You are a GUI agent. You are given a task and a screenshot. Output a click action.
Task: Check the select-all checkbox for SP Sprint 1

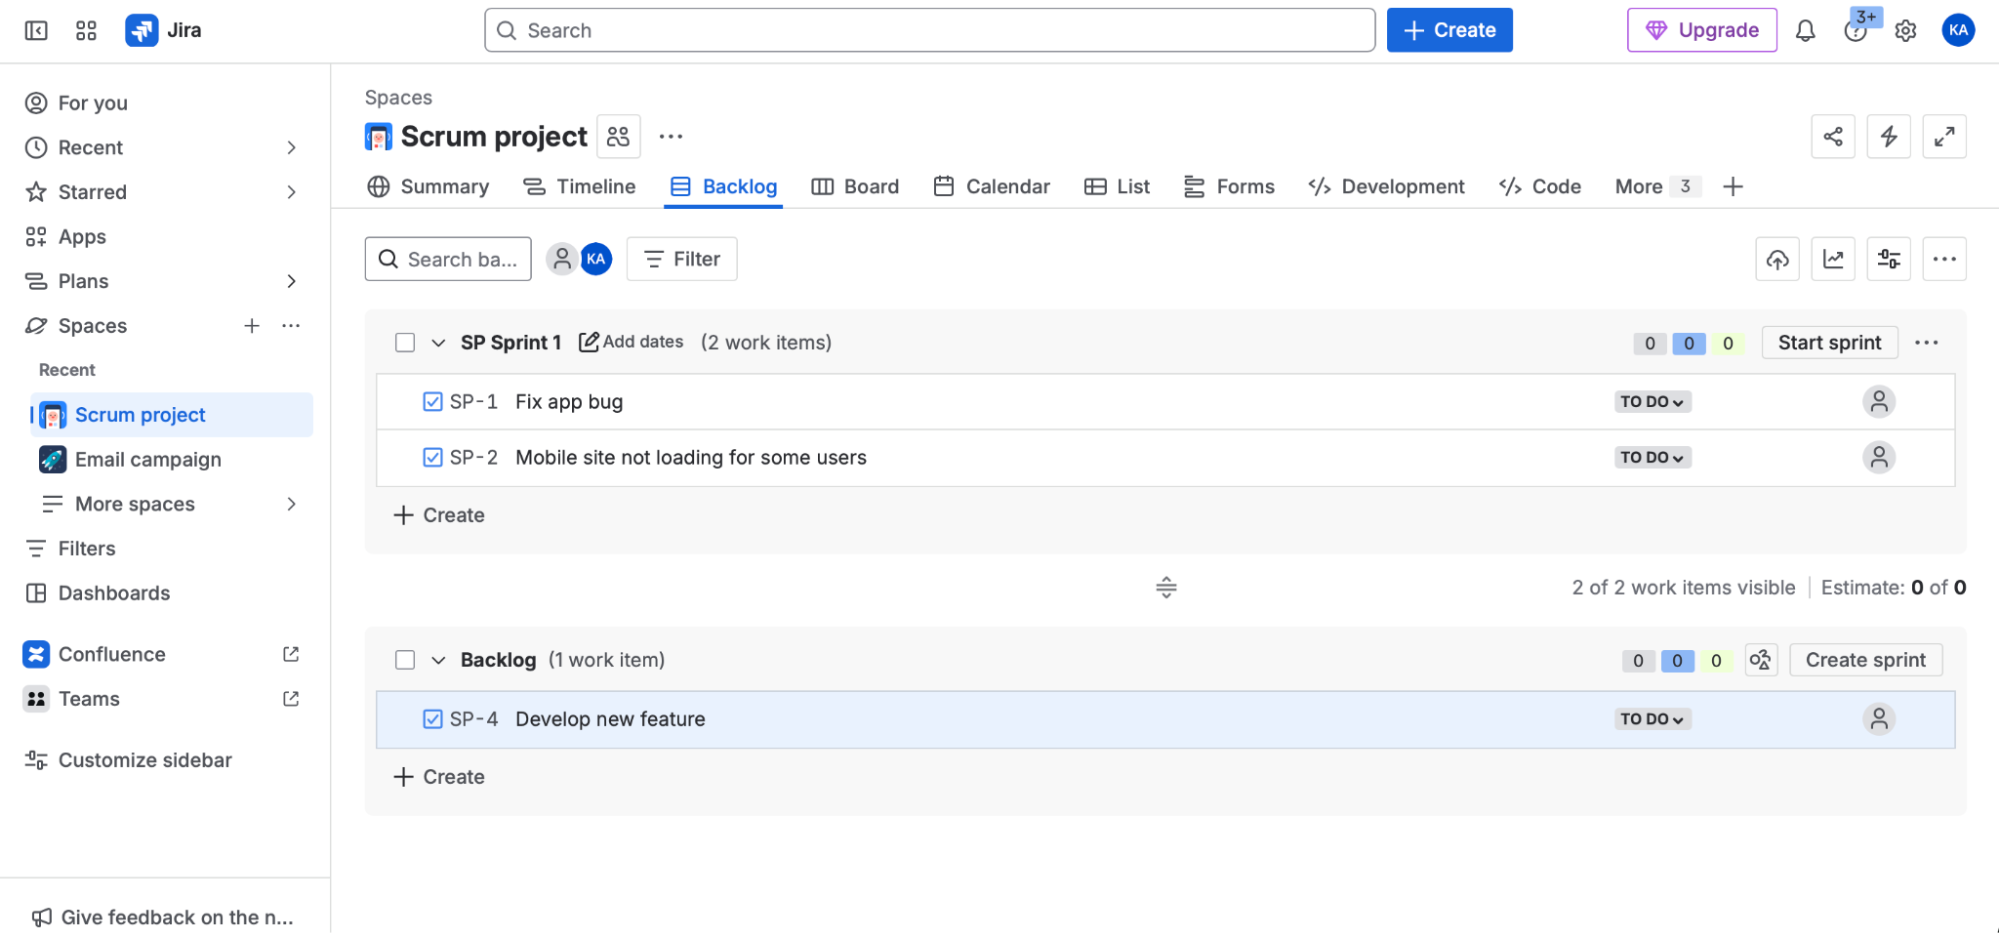(404, 341)
